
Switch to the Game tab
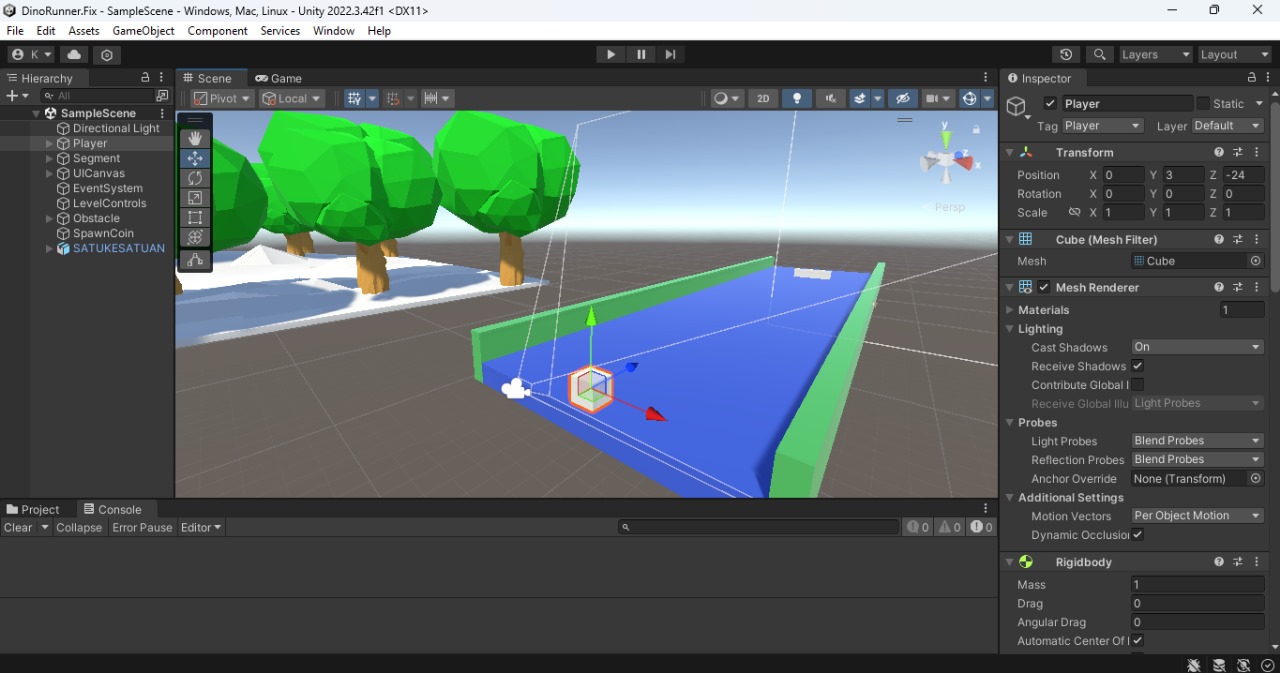point(278,78)
